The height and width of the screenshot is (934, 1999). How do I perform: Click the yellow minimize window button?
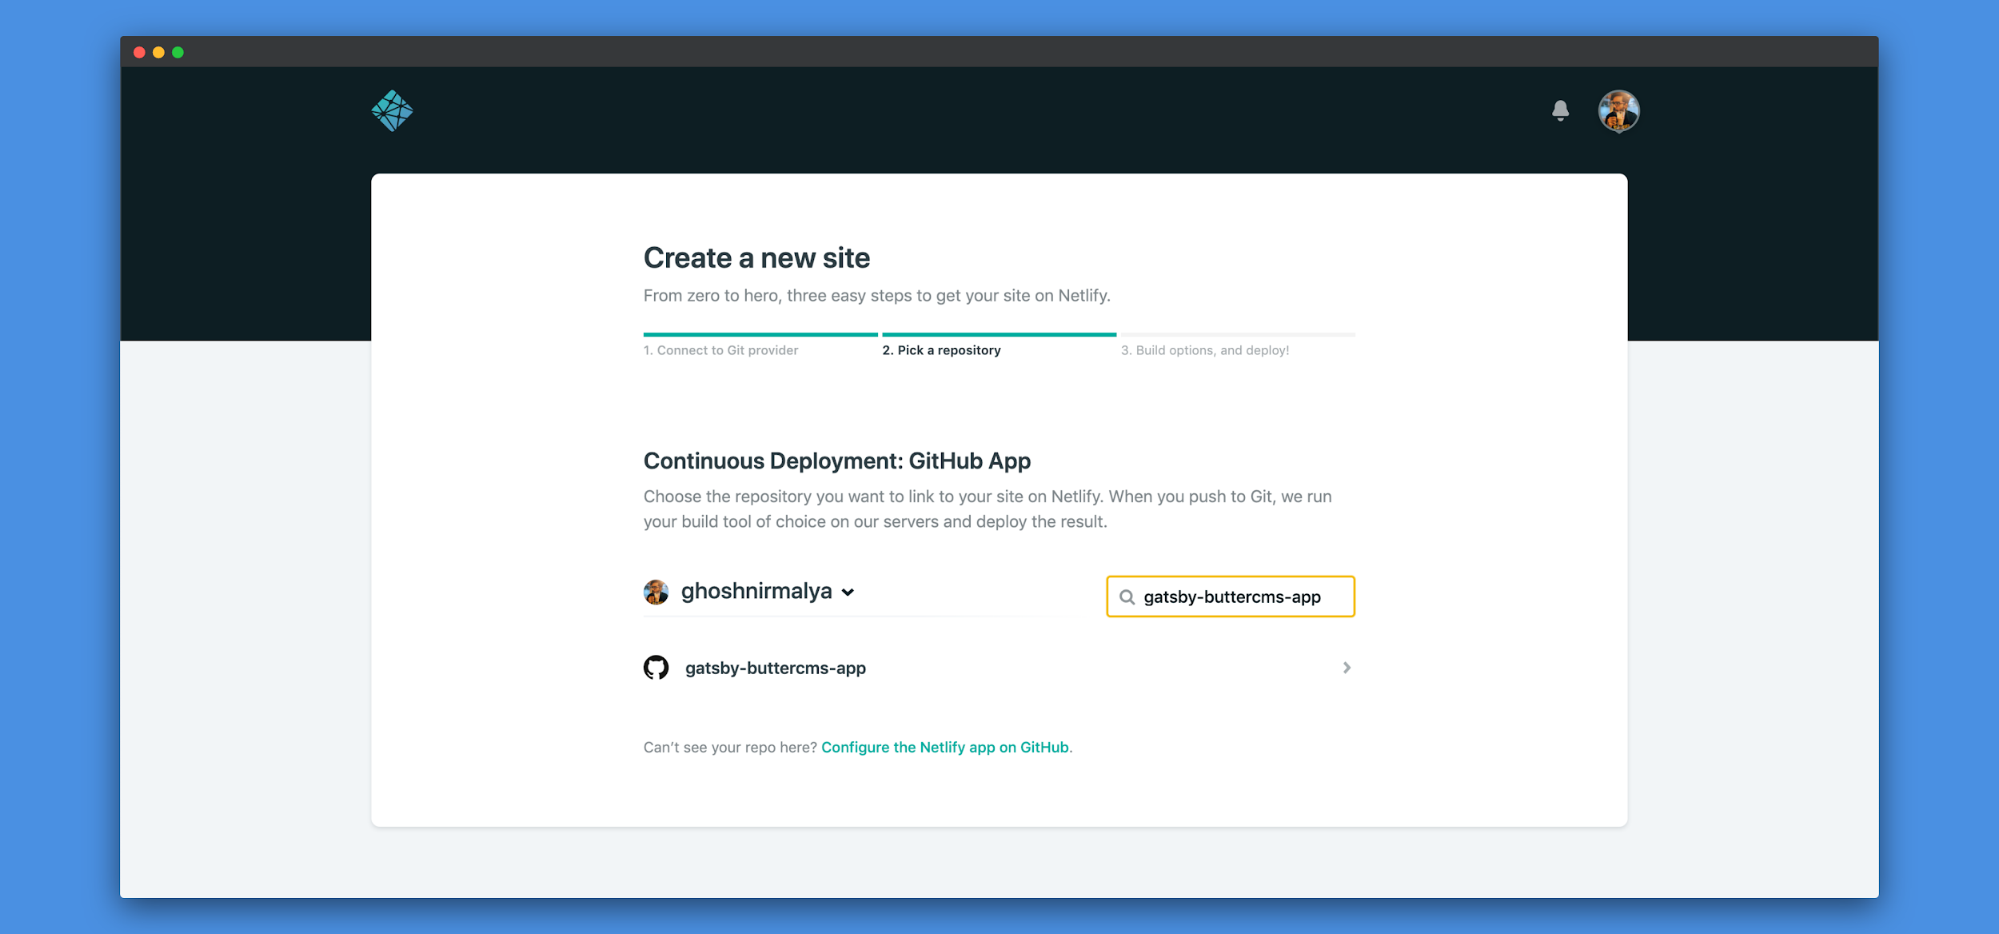158,52
